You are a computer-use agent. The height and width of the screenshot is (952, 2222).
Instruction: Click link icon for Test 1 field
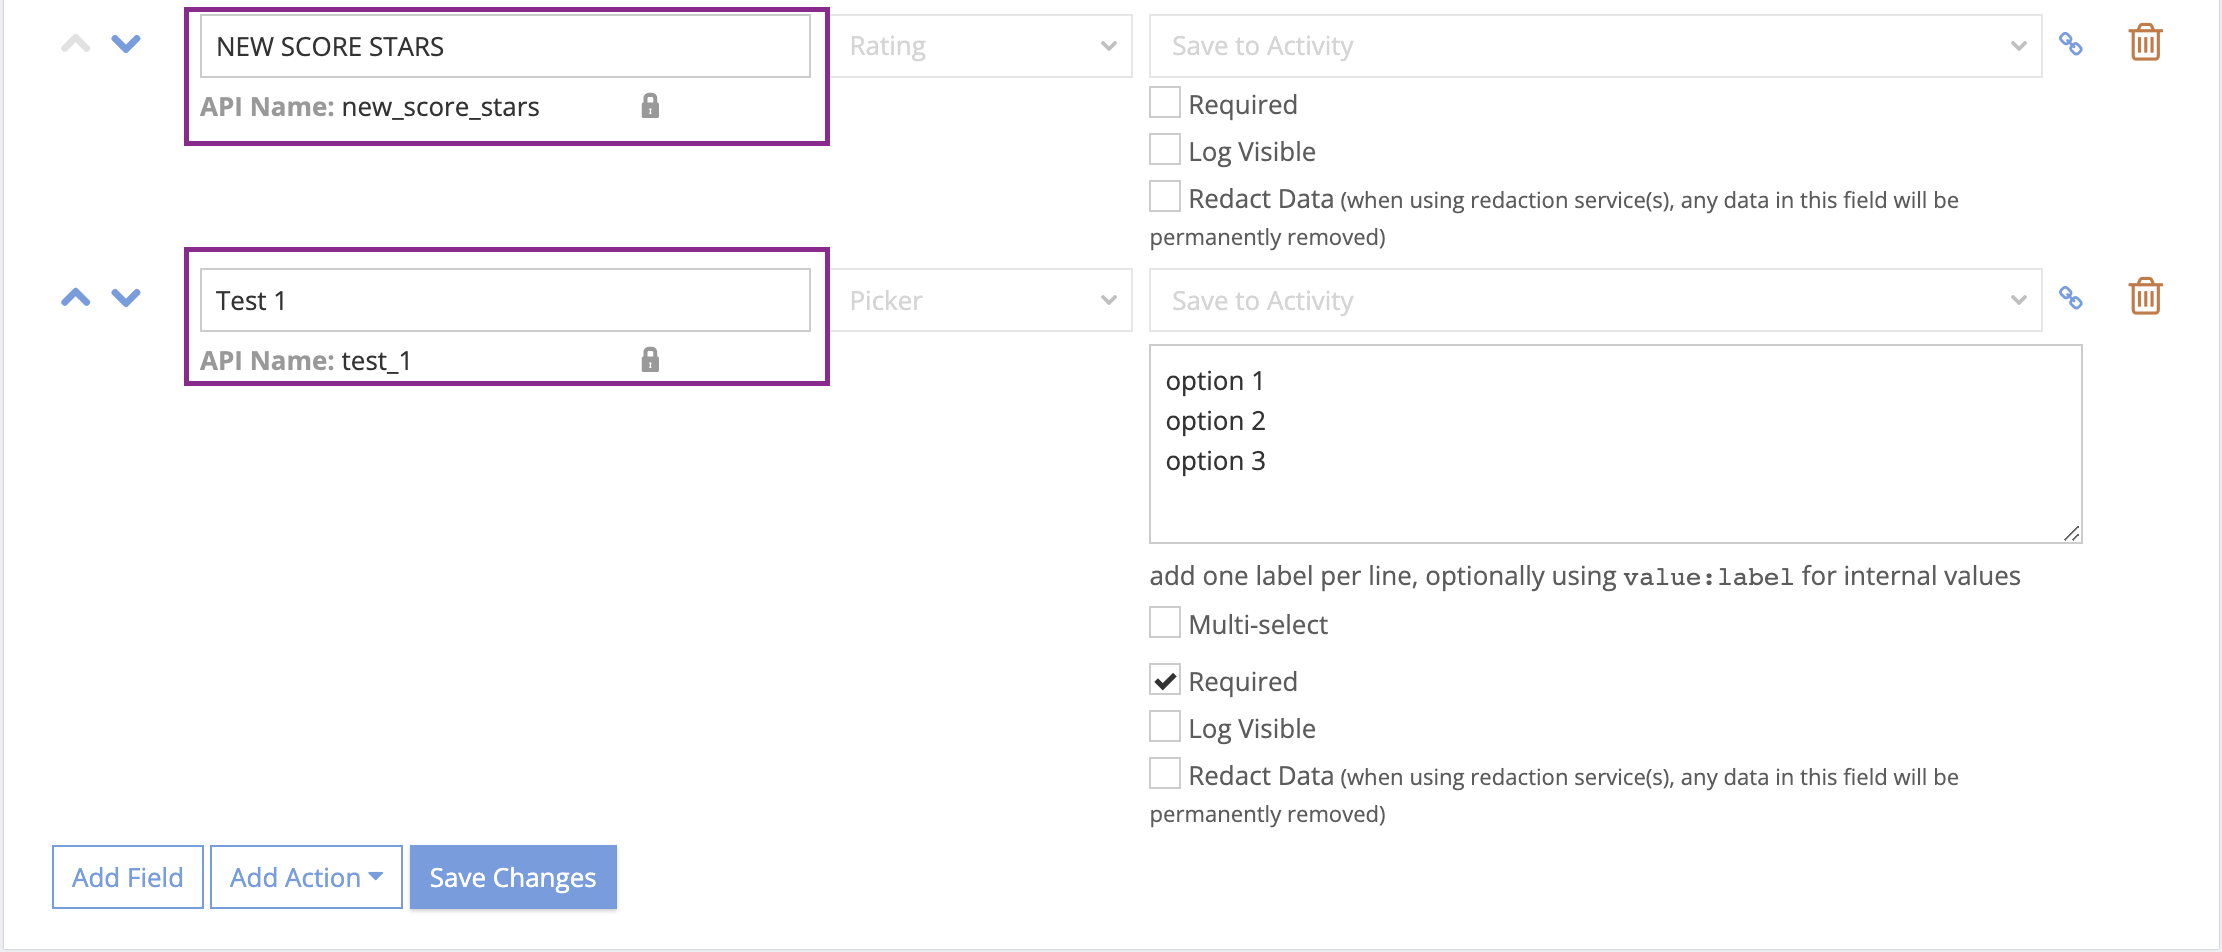pyautogui.click(x=2070, y=298)
